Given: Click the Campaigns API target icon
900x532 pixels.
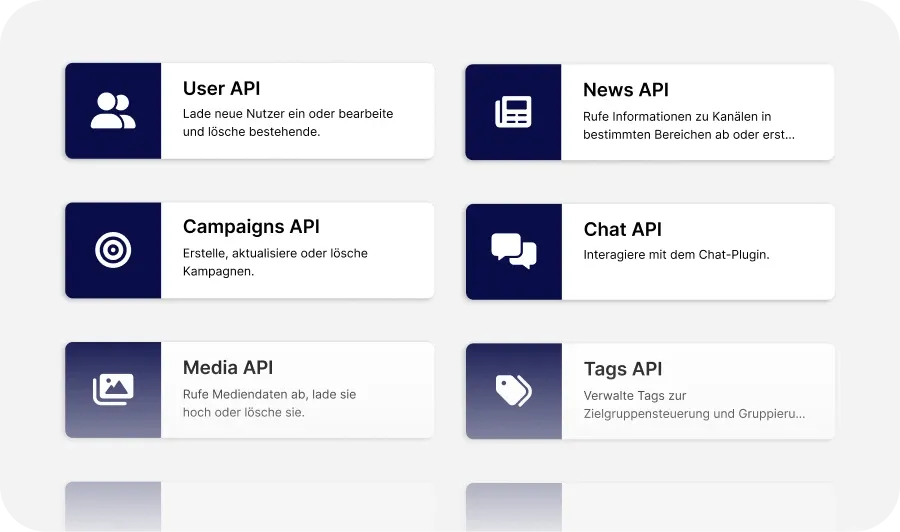Looking at the screenshot, I should pyautogui.click(x=113, y=250).
